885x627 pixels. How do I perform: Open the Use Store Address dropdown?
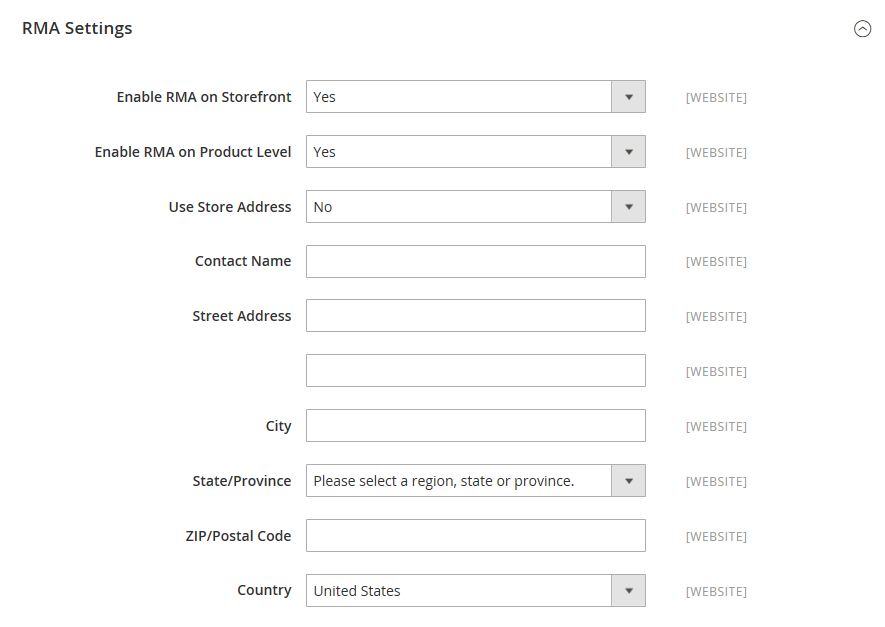click(459, 207)
